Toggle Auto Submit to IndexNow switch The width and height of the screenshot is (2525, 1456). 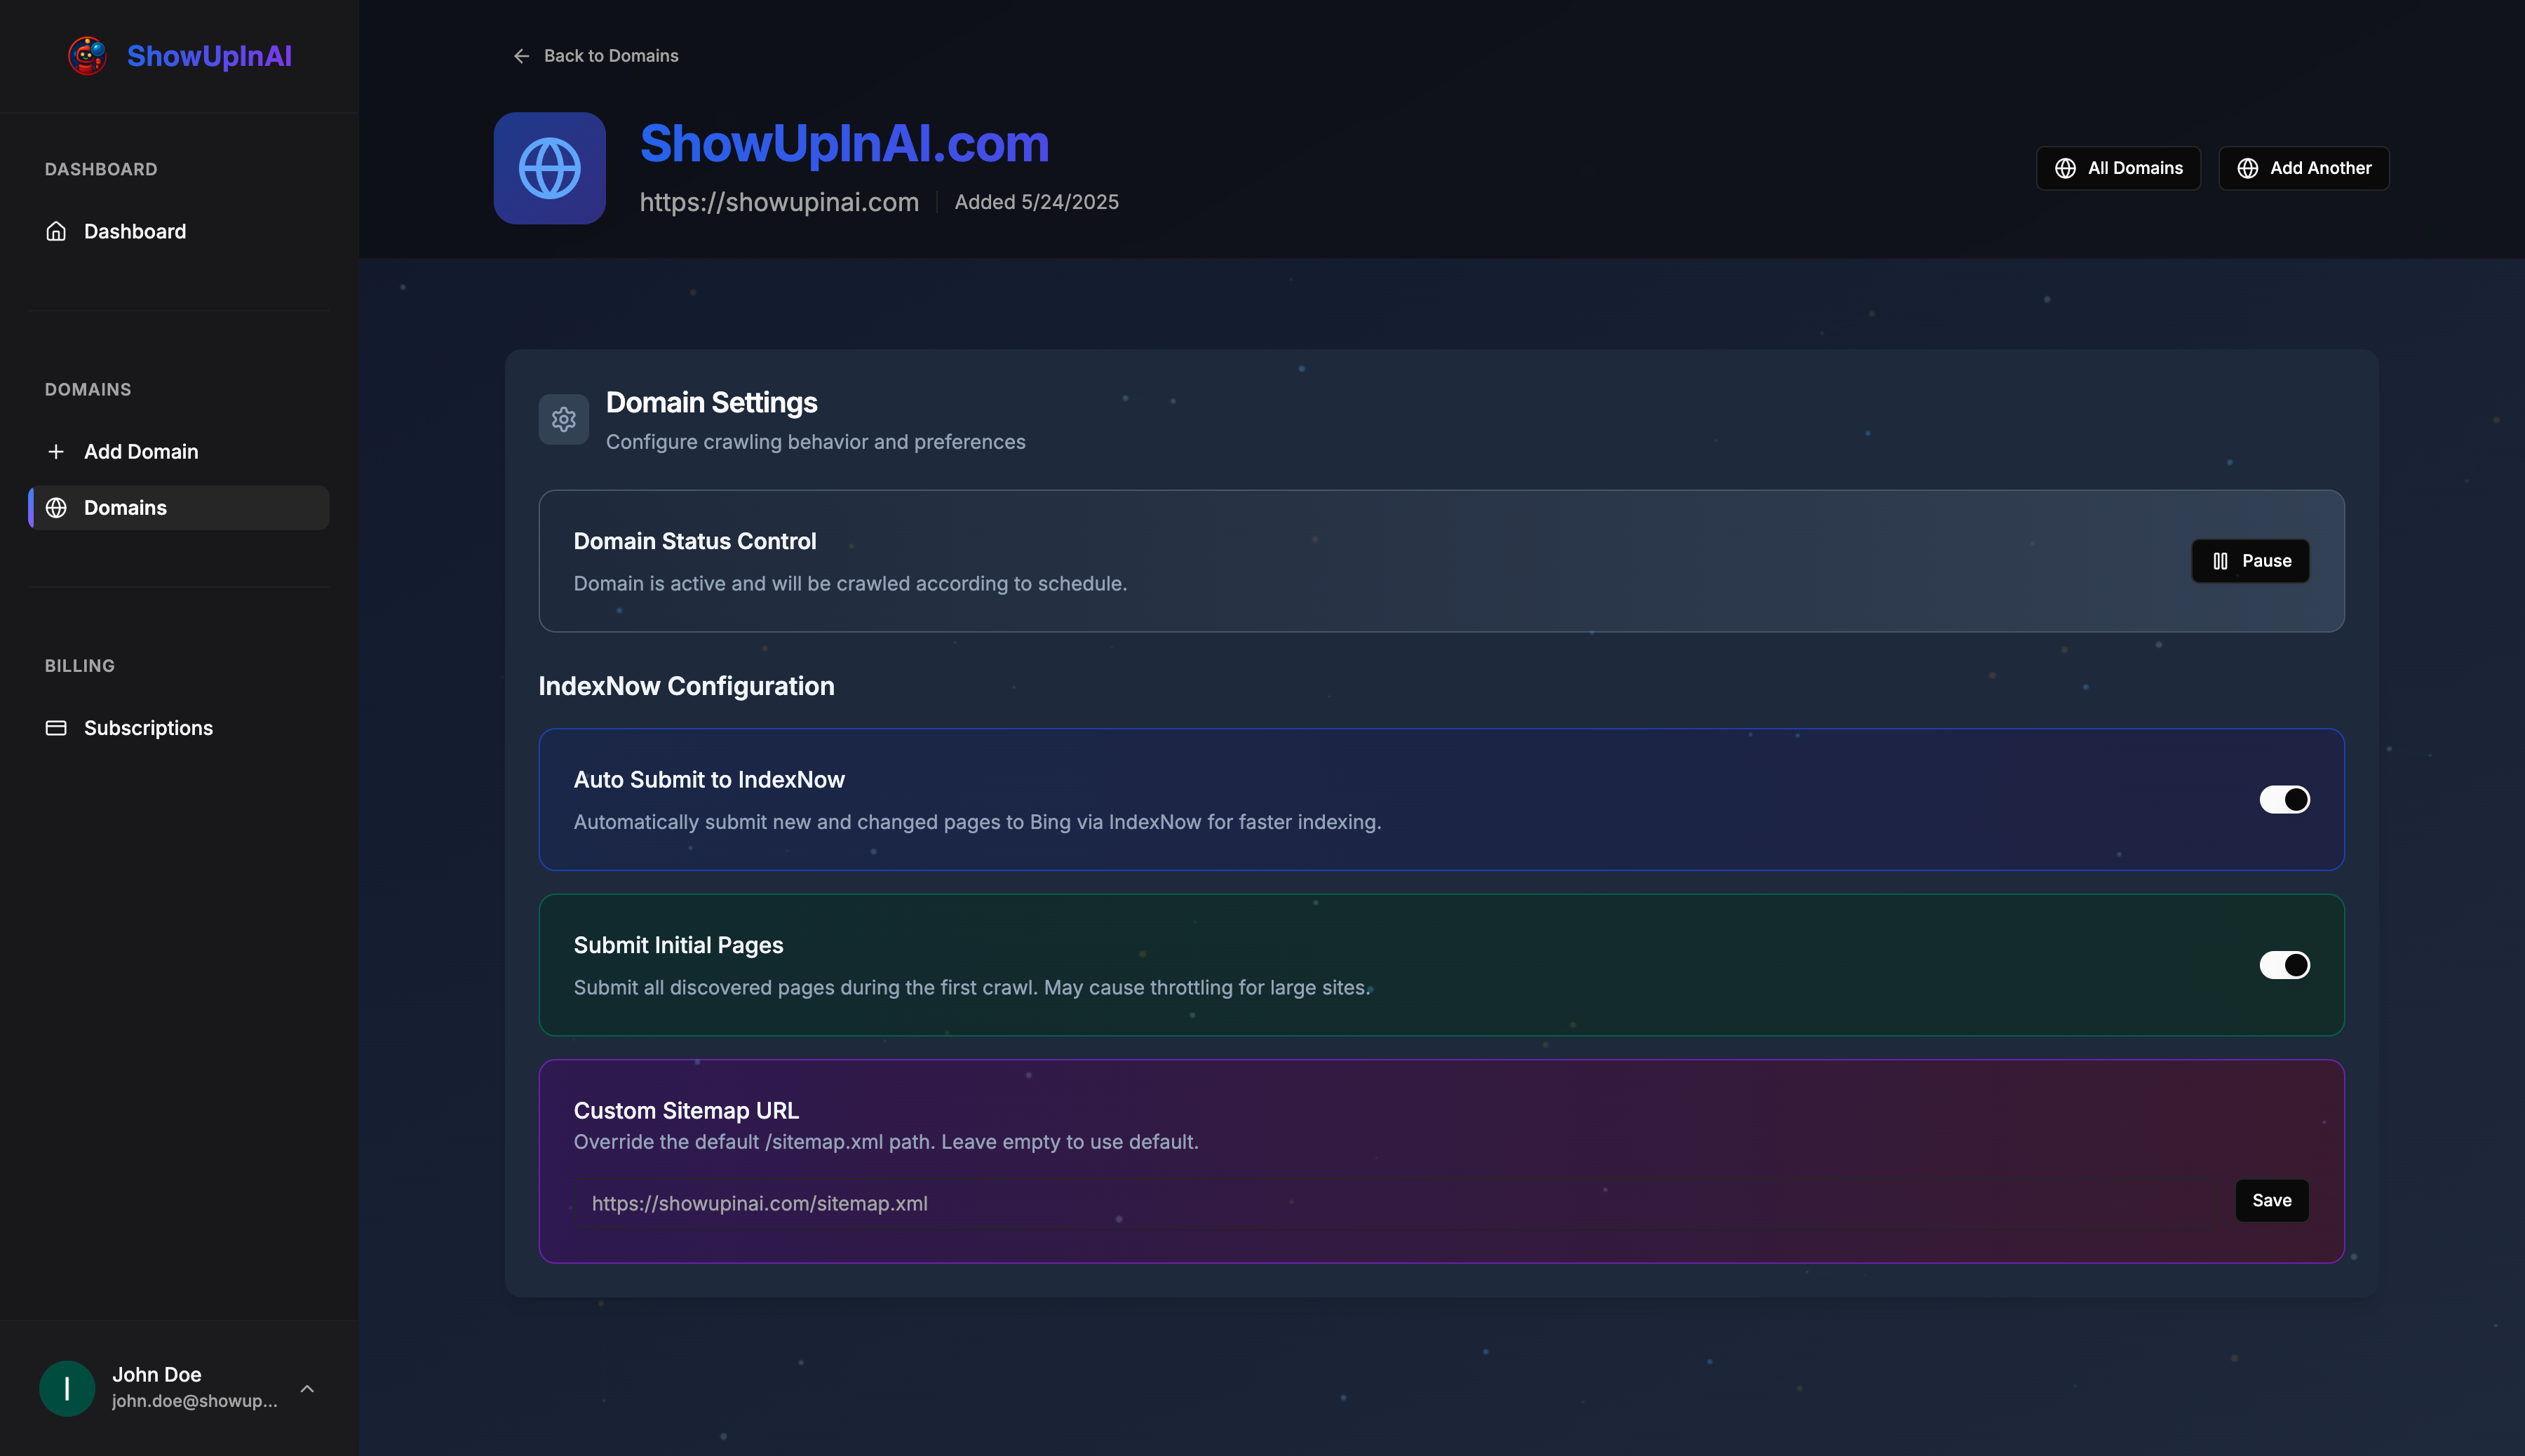tap(2284, 799)
